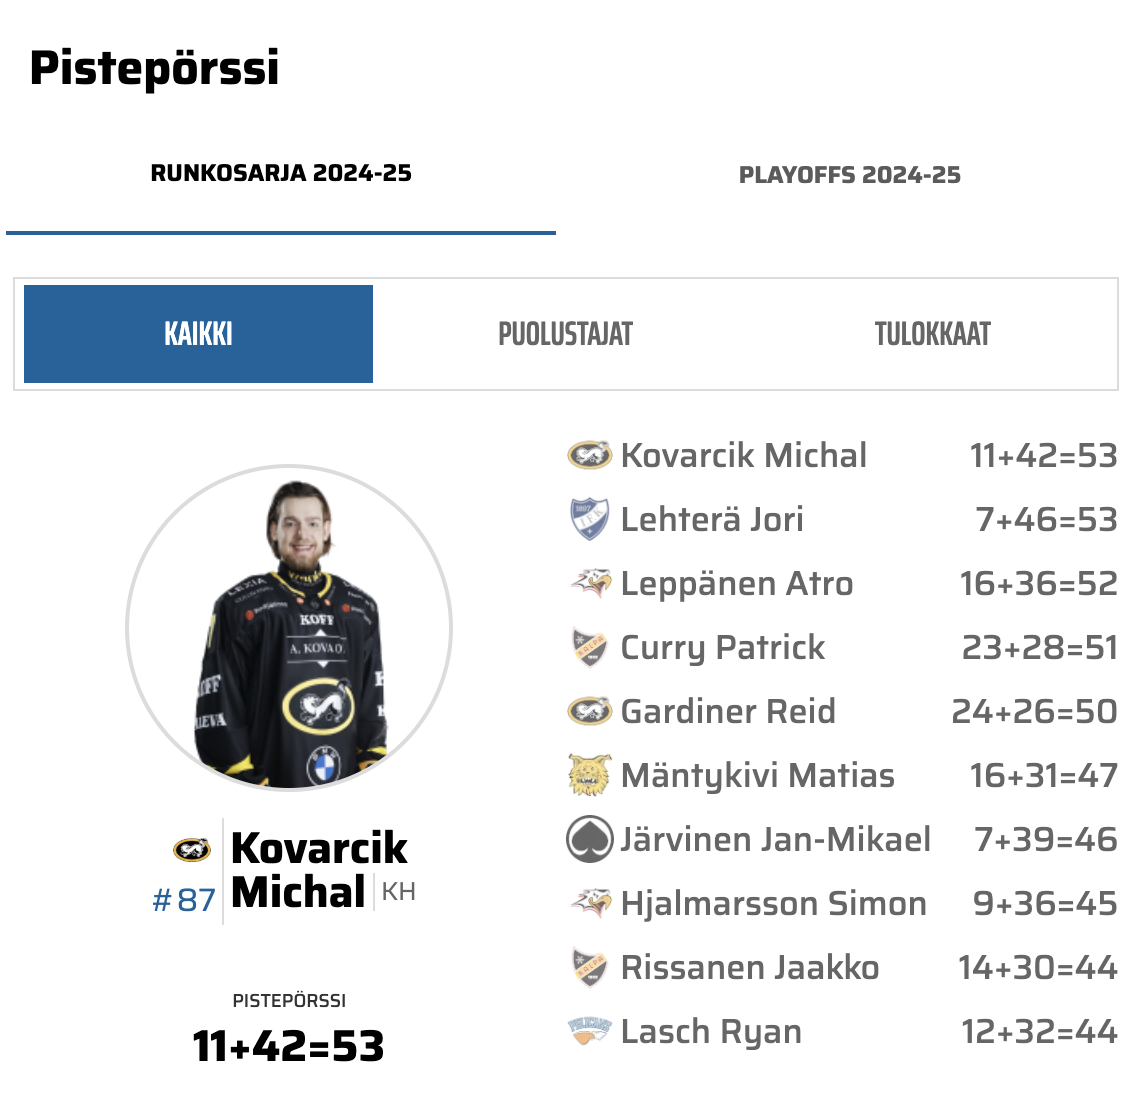Click the small team logo above jersey number 87
The width and height of the screenshot is (1132, 1106).
click(x=191, y=850)
